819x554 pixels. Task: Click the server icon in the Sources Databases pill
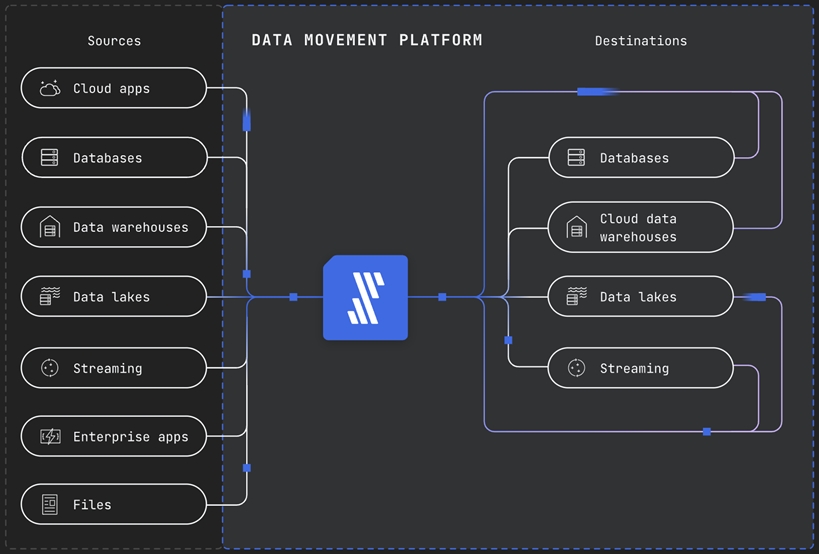click(50, 158)
